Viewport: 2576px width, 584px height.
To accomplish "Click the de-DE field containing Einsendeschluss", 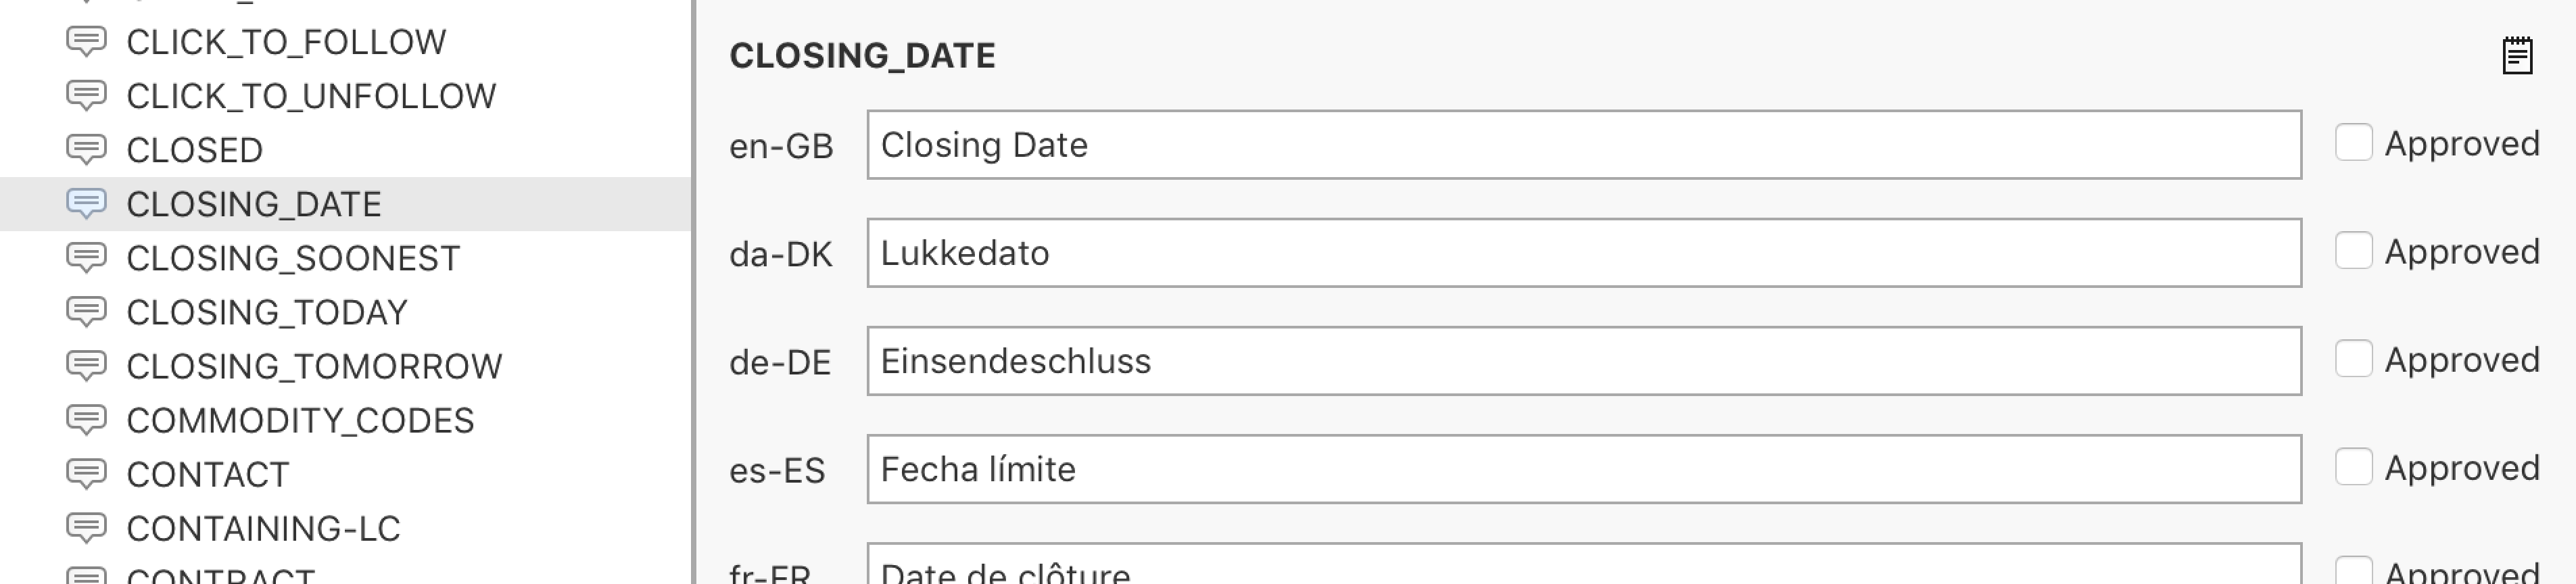I will coord(1583,361).
